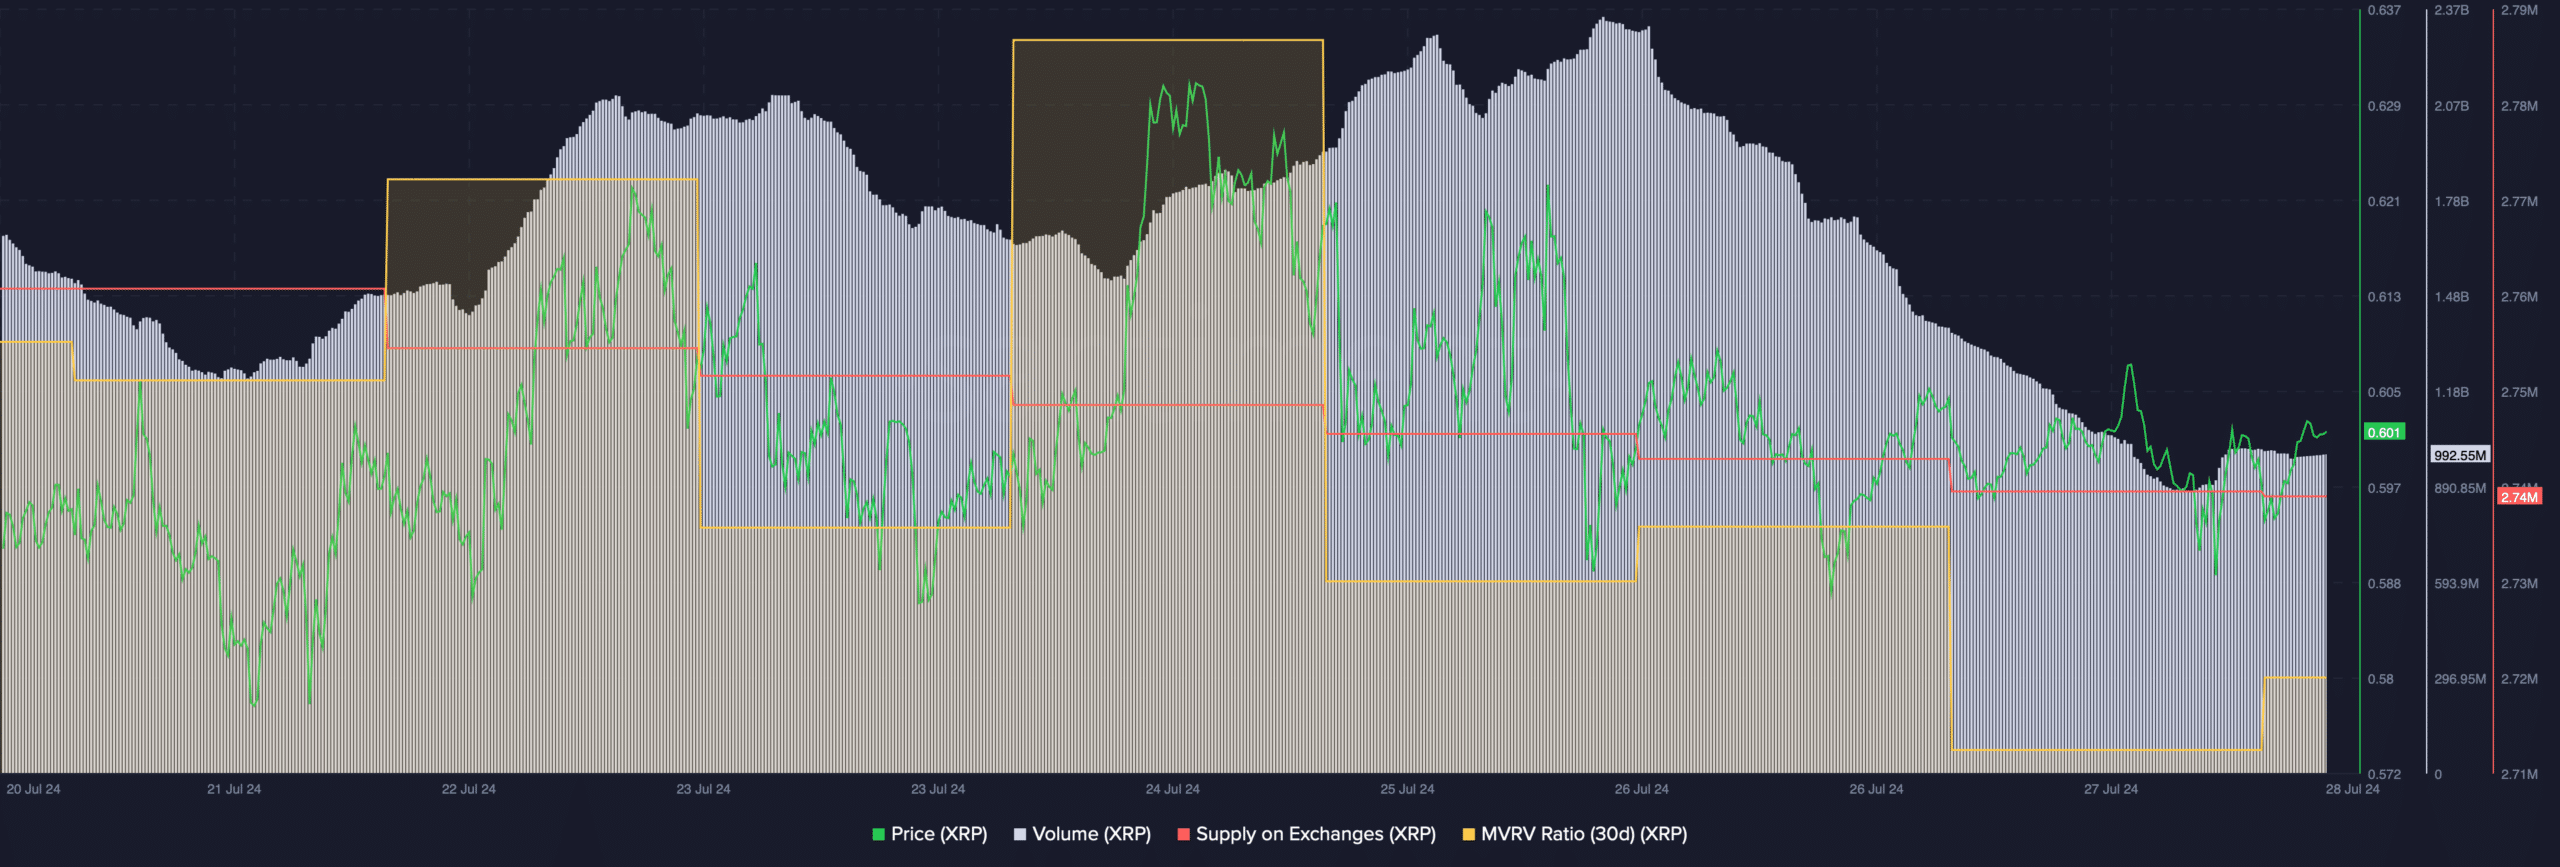Click the 2.76M supply axis label
Image resolution: width=2560 pixels, height=867 pixels.
[x=2519, y=297]
